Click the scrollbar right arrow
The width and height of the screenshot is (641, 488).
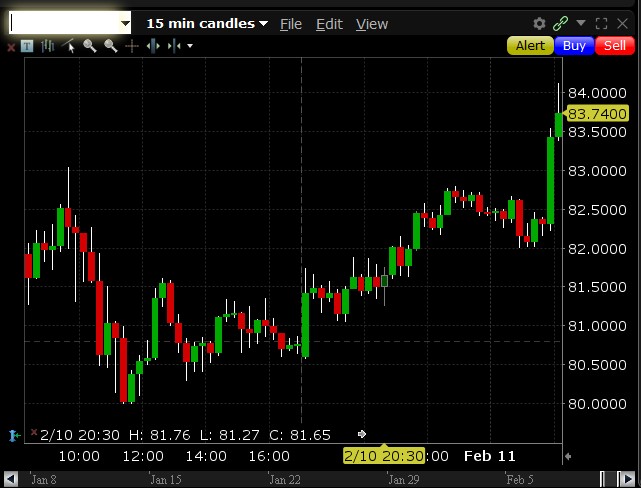pos(626,479)
